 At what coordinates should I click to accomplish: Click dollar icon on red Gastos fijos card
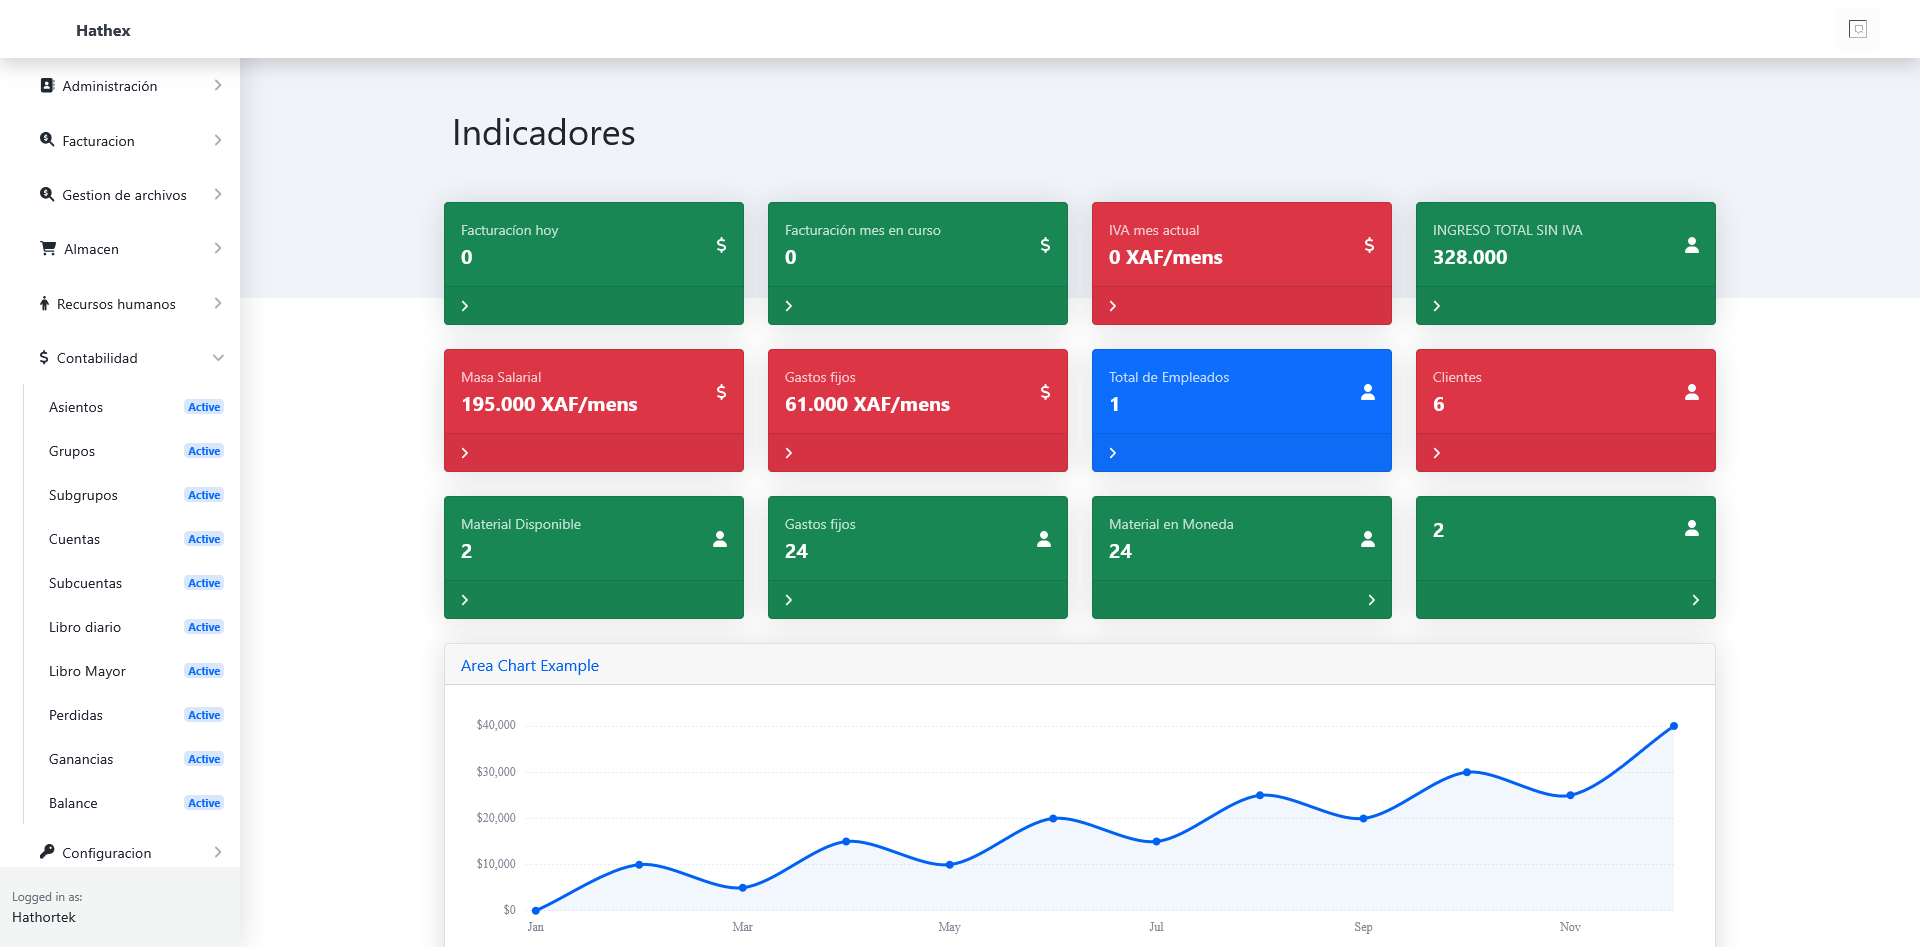coord(1045,392)
